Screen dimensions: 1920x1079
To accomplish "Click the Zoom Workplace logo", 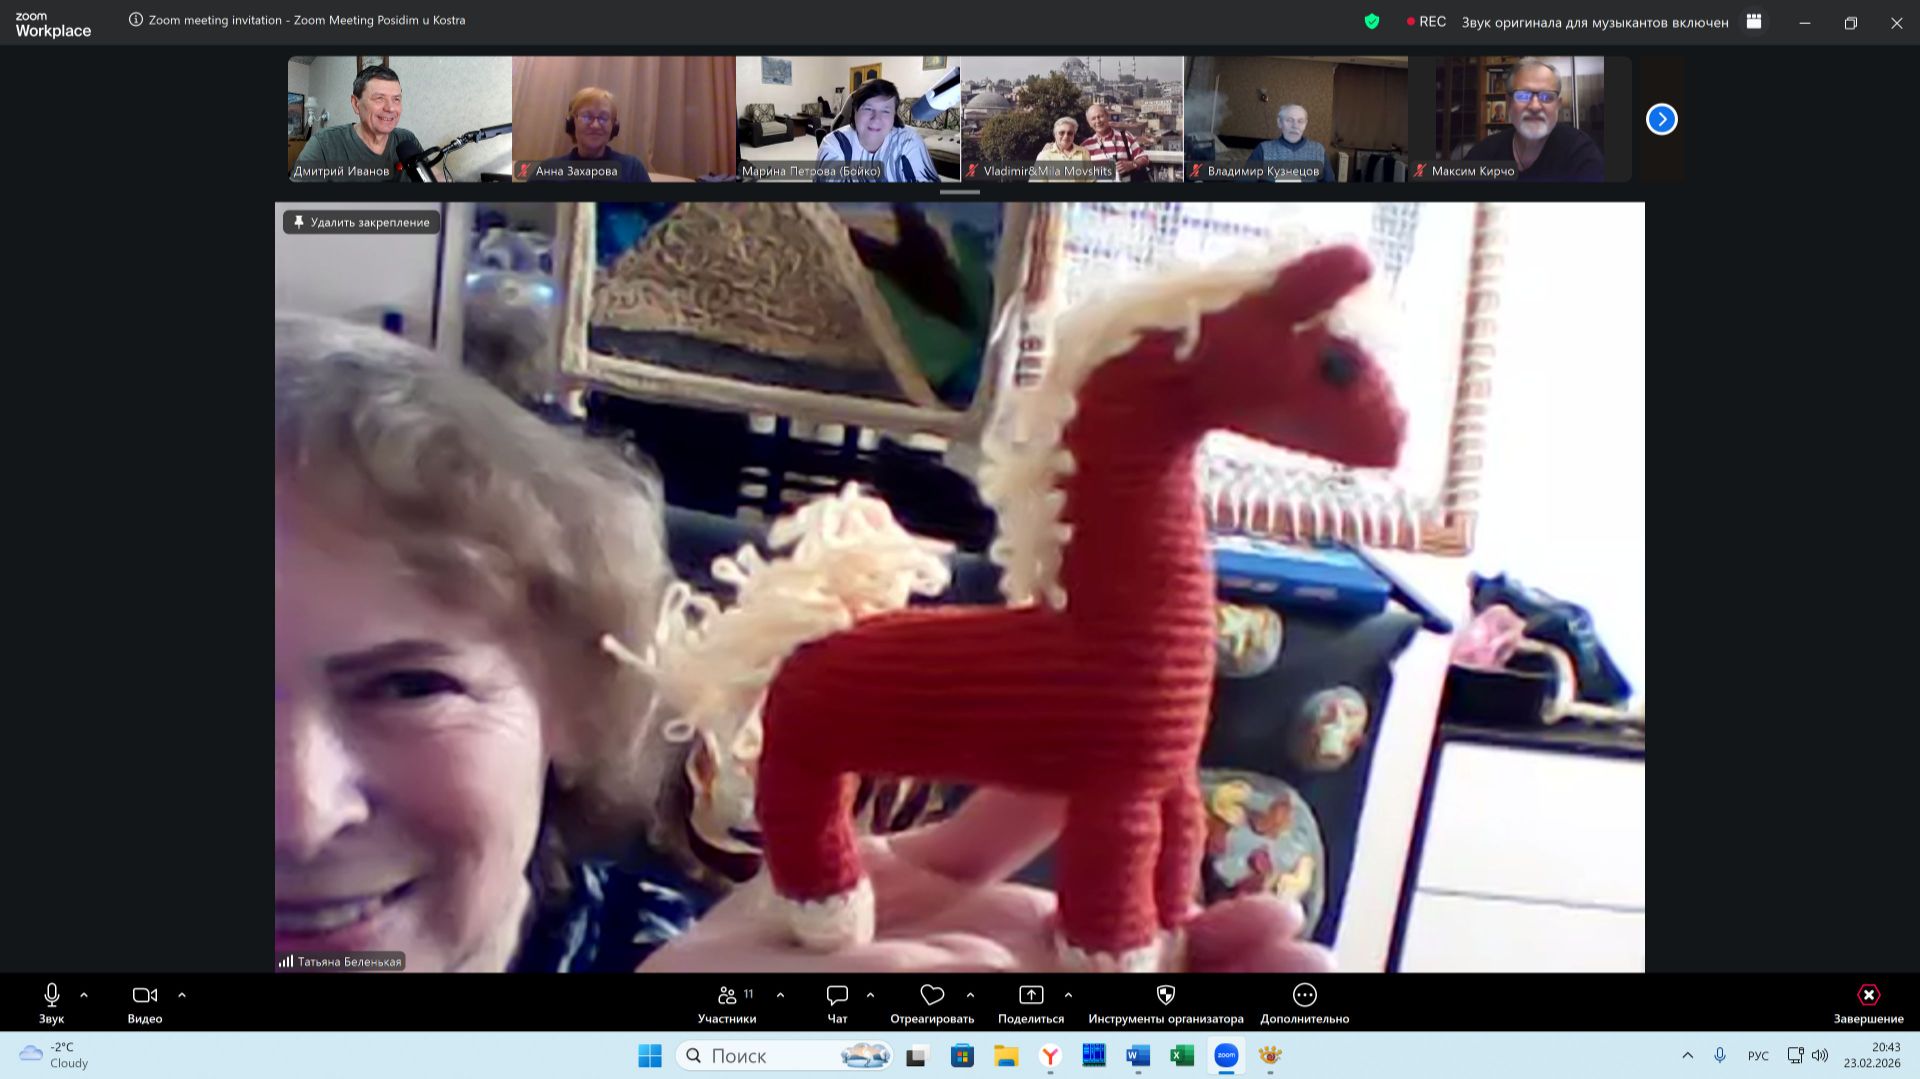I will point(53,25).
